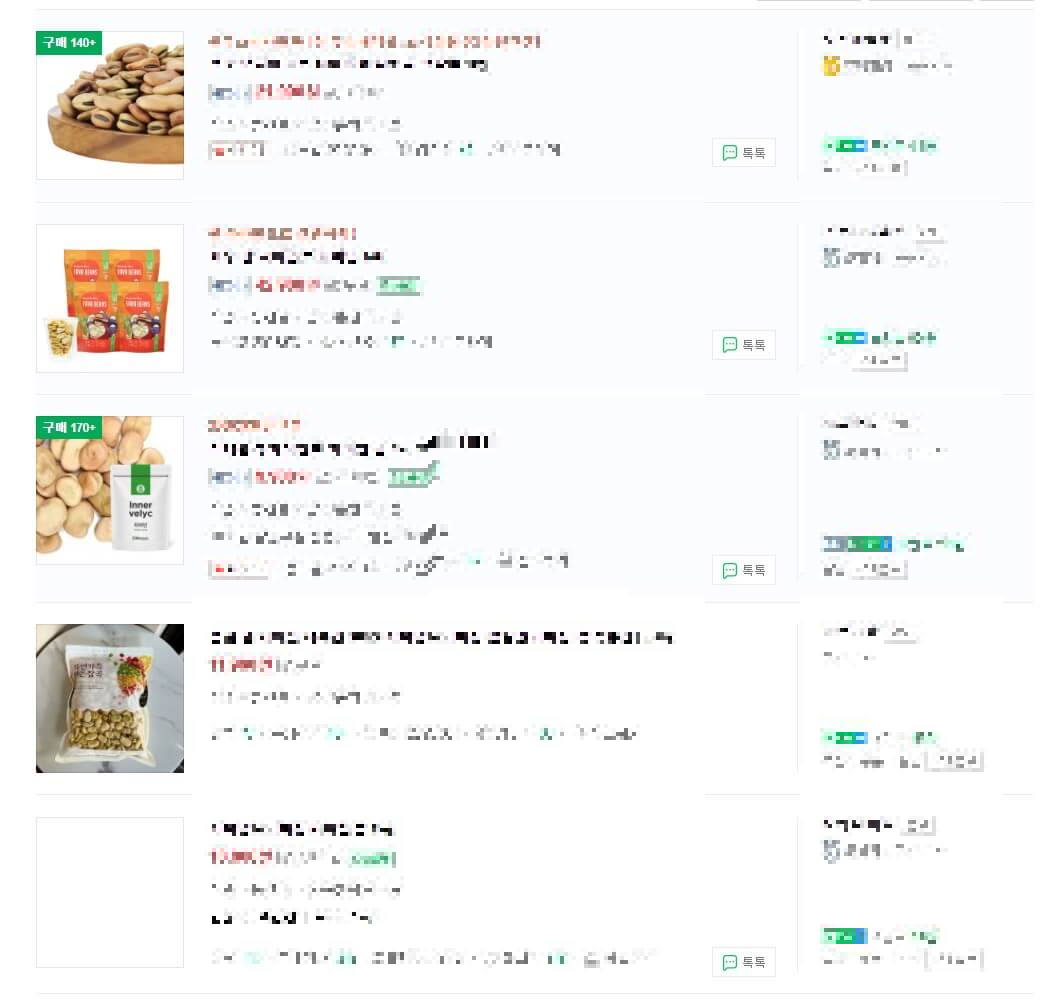Open the red FAVA BEANS pouches thumbnail
1056x1000 pixels.
coord(110,298)
